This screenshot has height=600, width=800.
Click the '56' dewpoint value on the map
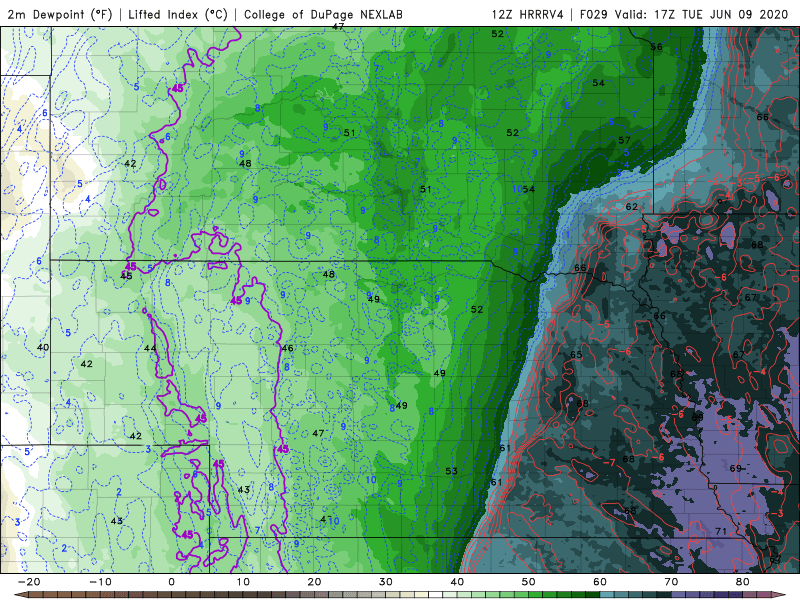point(656,47)
